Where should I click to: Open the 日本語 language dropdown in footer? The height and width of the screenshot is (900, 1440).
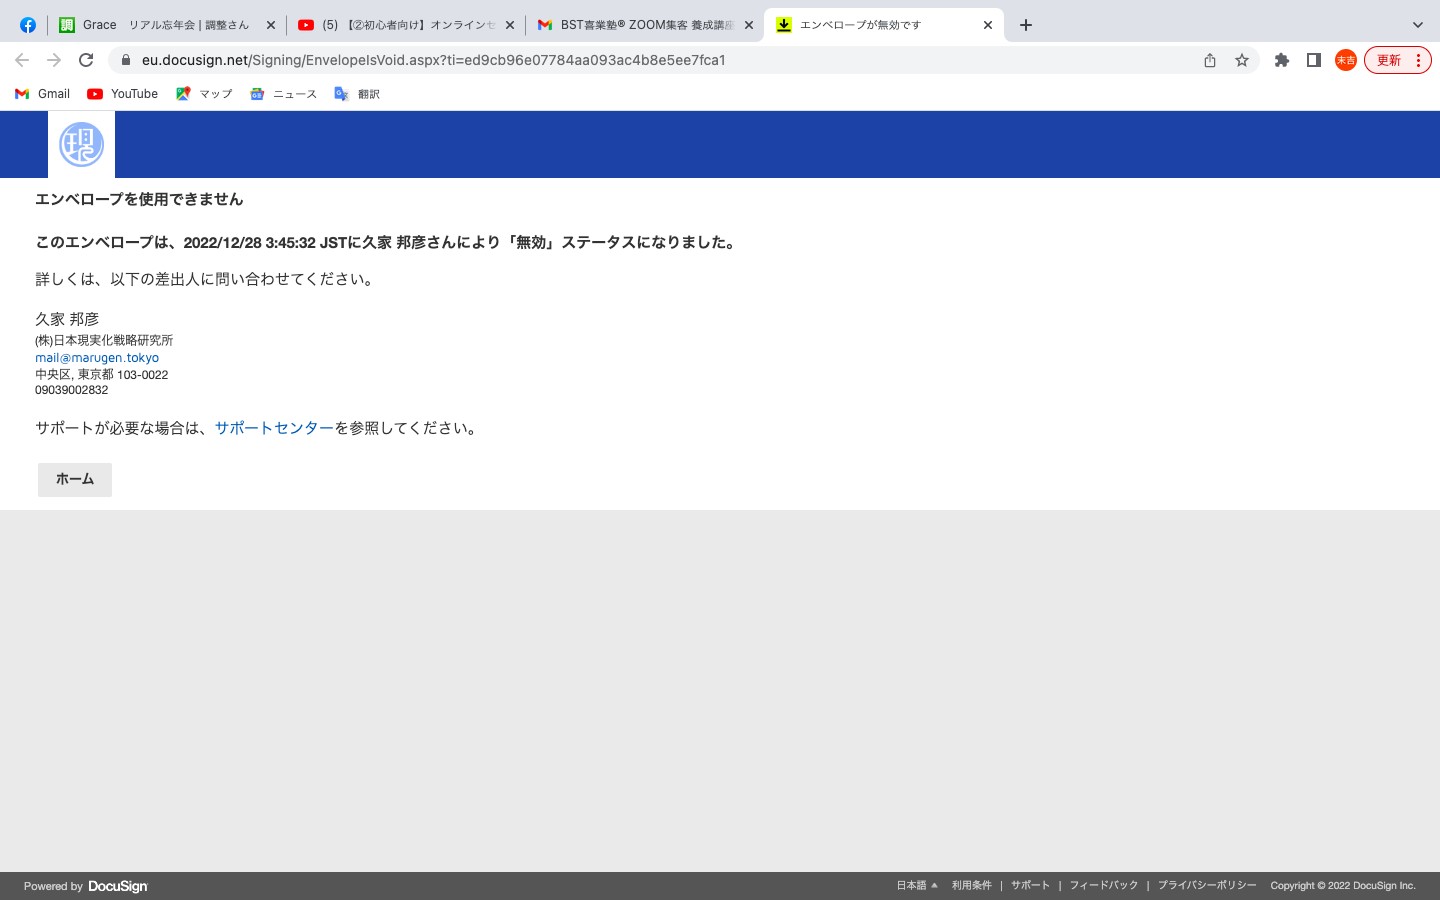click(917, 885)
